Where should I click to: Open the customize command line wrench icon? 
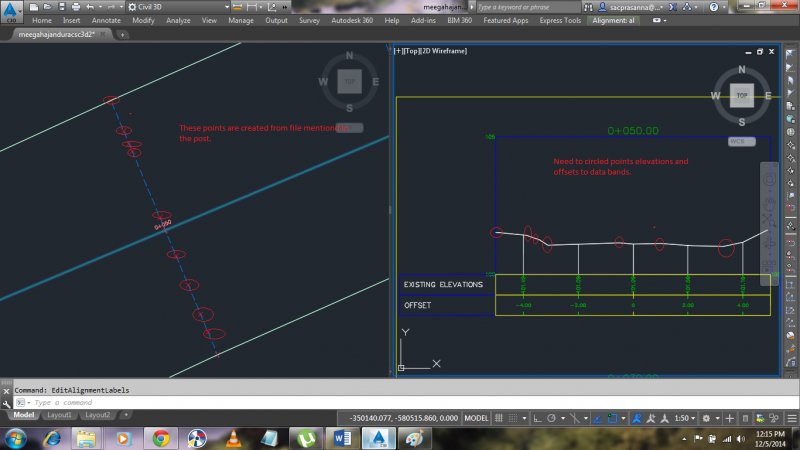(x=7, y=402)
